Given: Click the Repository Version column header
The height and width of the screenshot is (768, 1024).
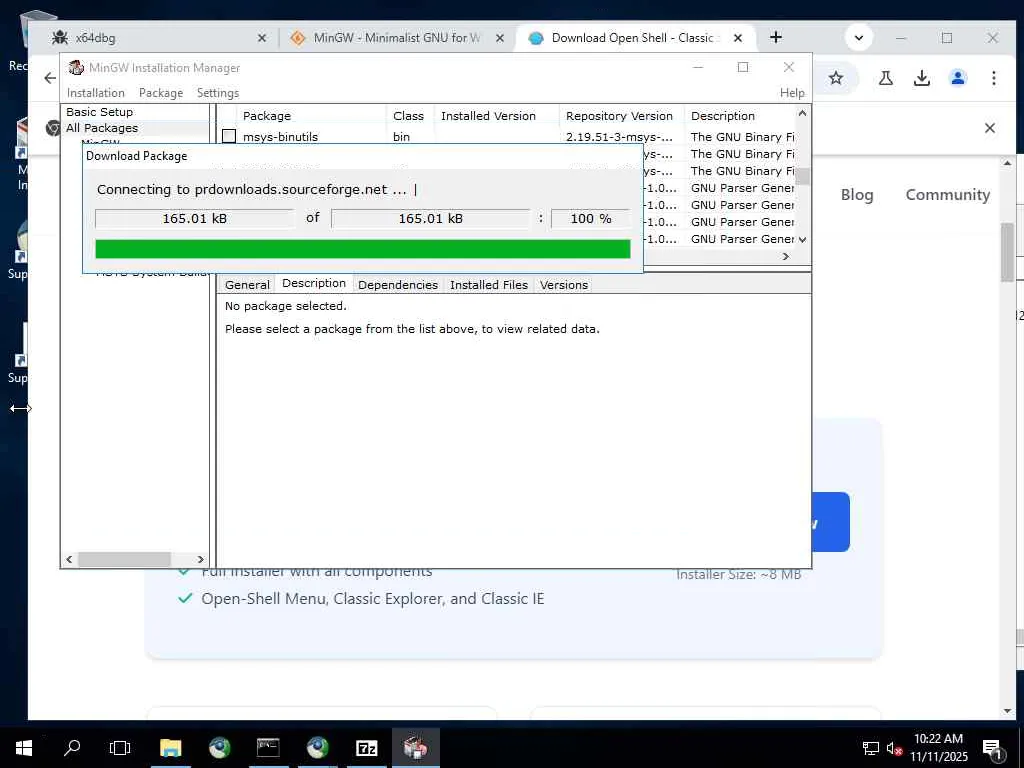Looking at the screenshot, I should pyautogui.click(x=621, y=116).
